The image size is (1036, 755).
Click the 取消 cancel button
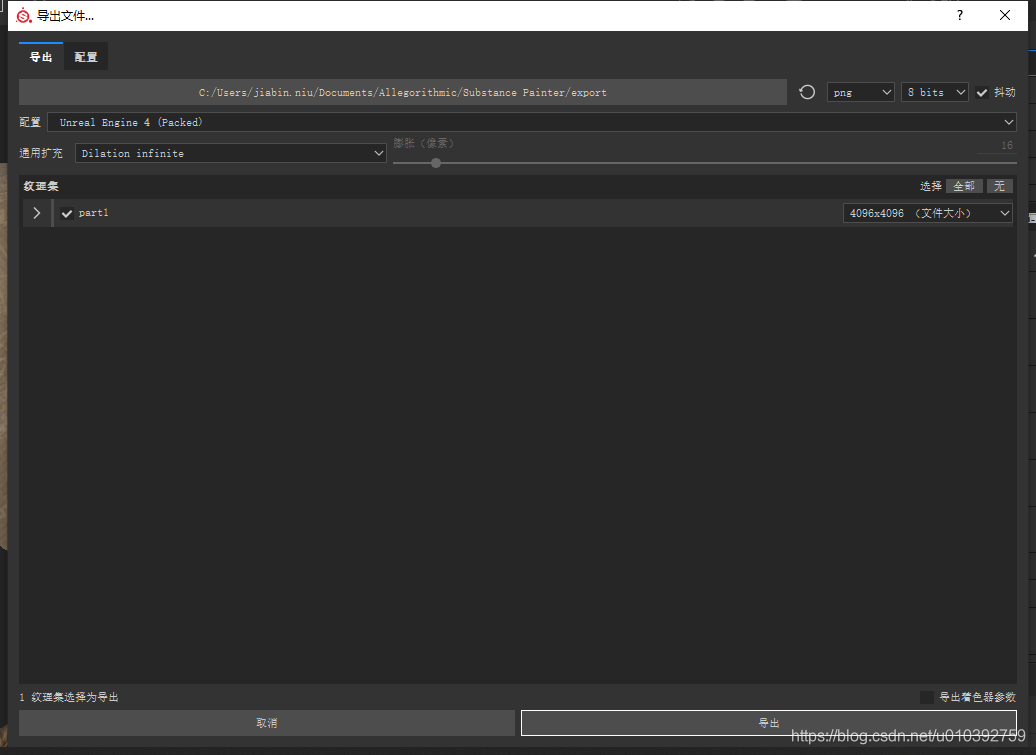coord(267,723)
